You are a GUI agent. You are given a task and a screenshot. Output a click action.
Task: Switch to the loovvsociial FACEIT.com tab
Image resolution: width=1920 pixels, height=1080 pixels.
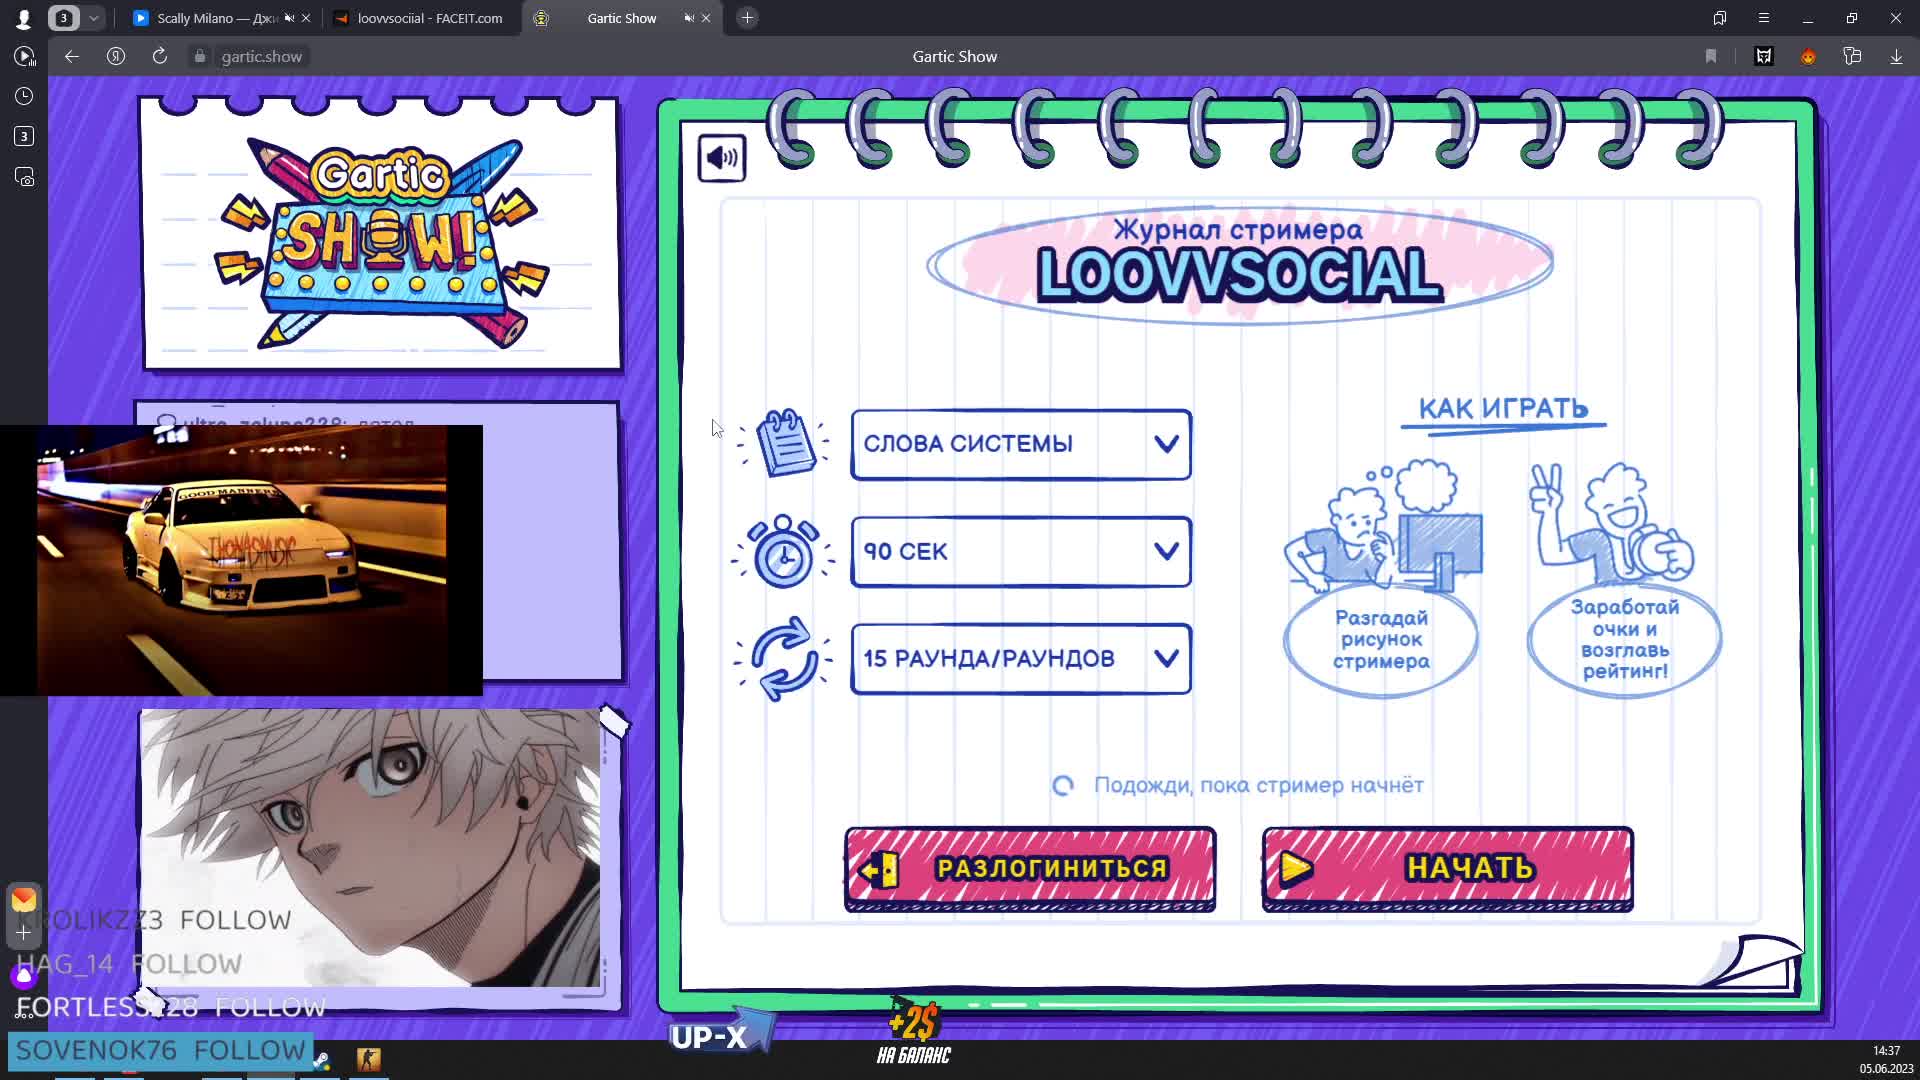(x=420, y=18)
